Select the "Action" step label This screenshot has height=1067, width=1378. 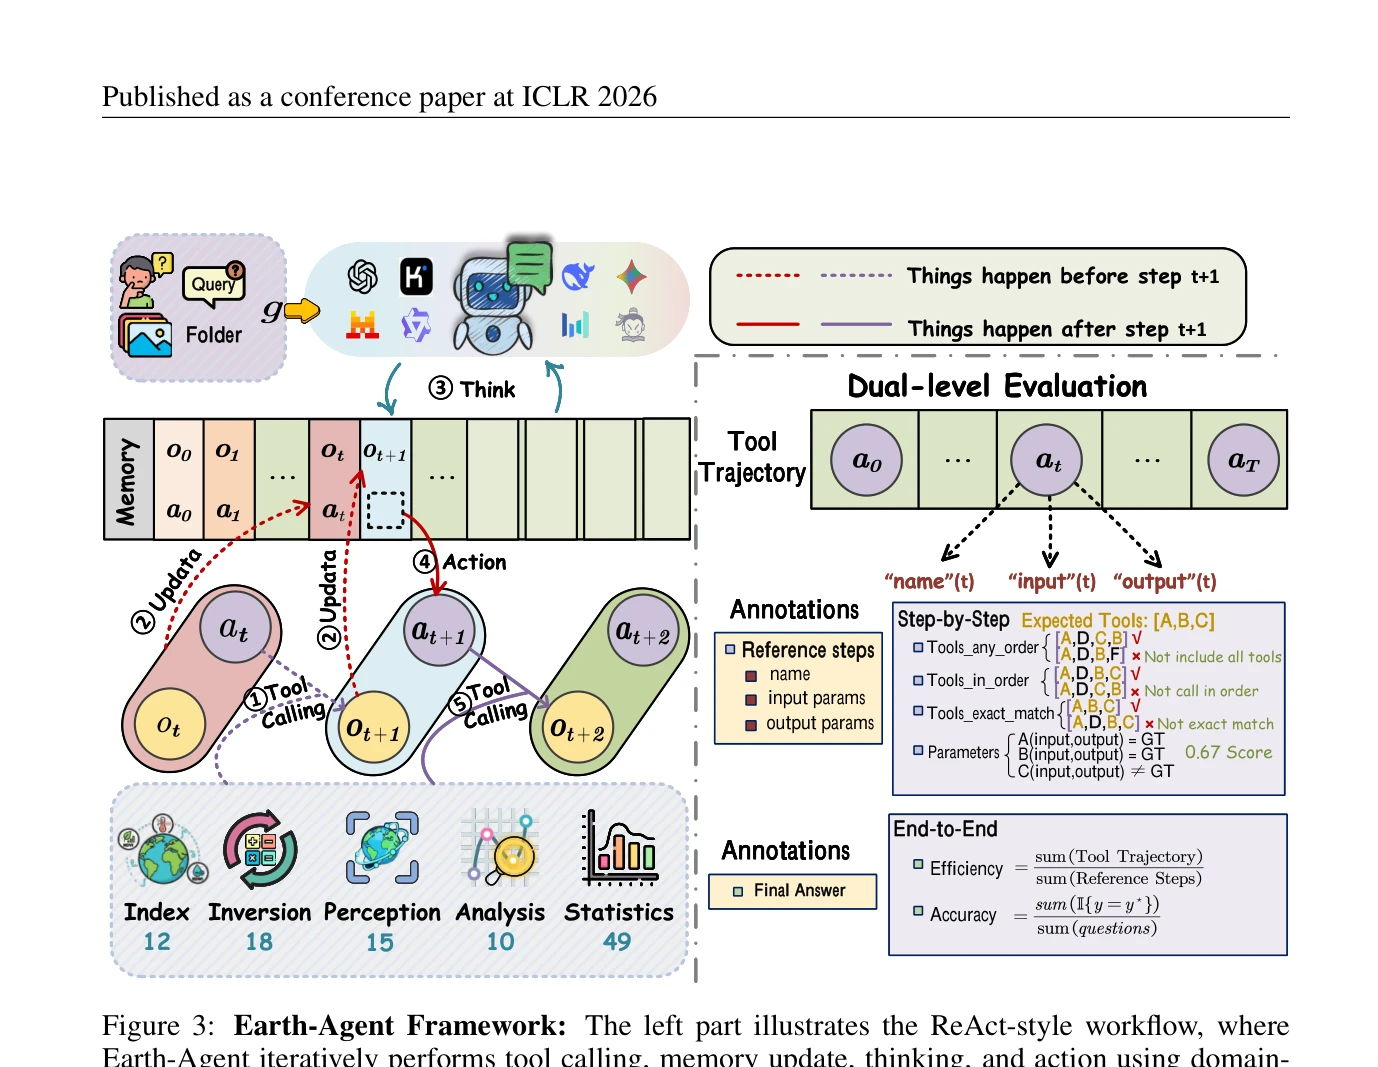pyautogui.click(x=474, y=562)
